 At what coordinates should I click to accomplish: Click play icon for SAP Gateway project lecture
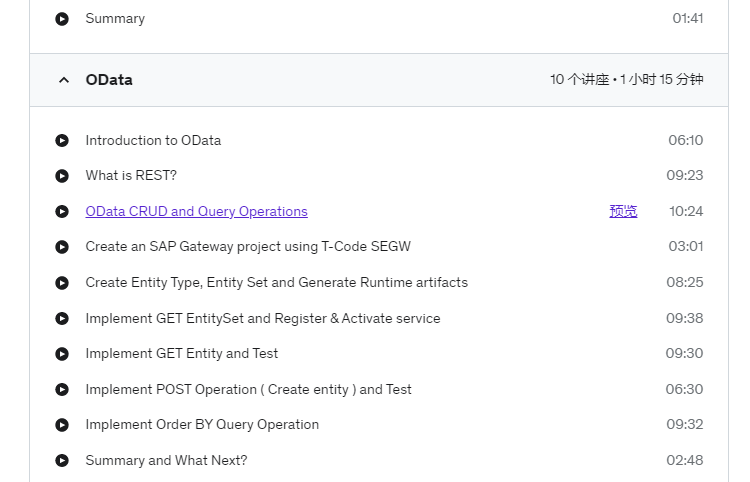[62, 247]
